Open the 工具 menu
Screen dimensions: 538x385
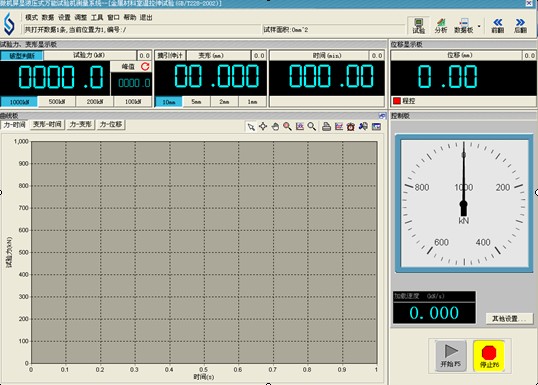(x=97, y=18)
